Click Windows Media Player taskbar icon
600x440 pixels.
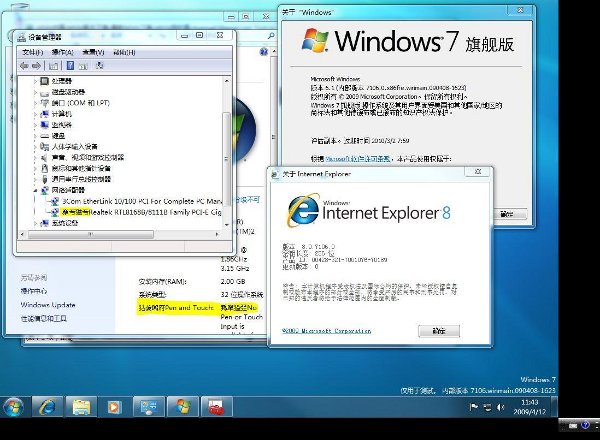[114, 406]
